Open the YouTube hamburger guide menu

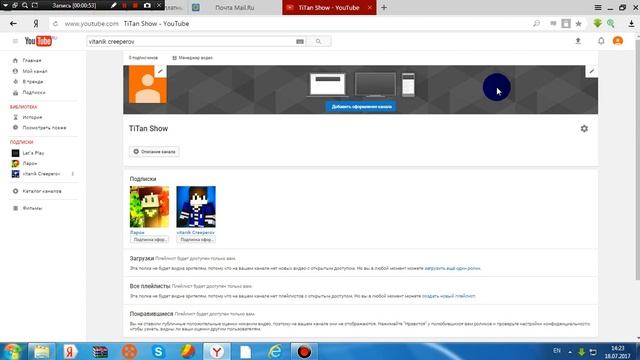coord(15,41)
